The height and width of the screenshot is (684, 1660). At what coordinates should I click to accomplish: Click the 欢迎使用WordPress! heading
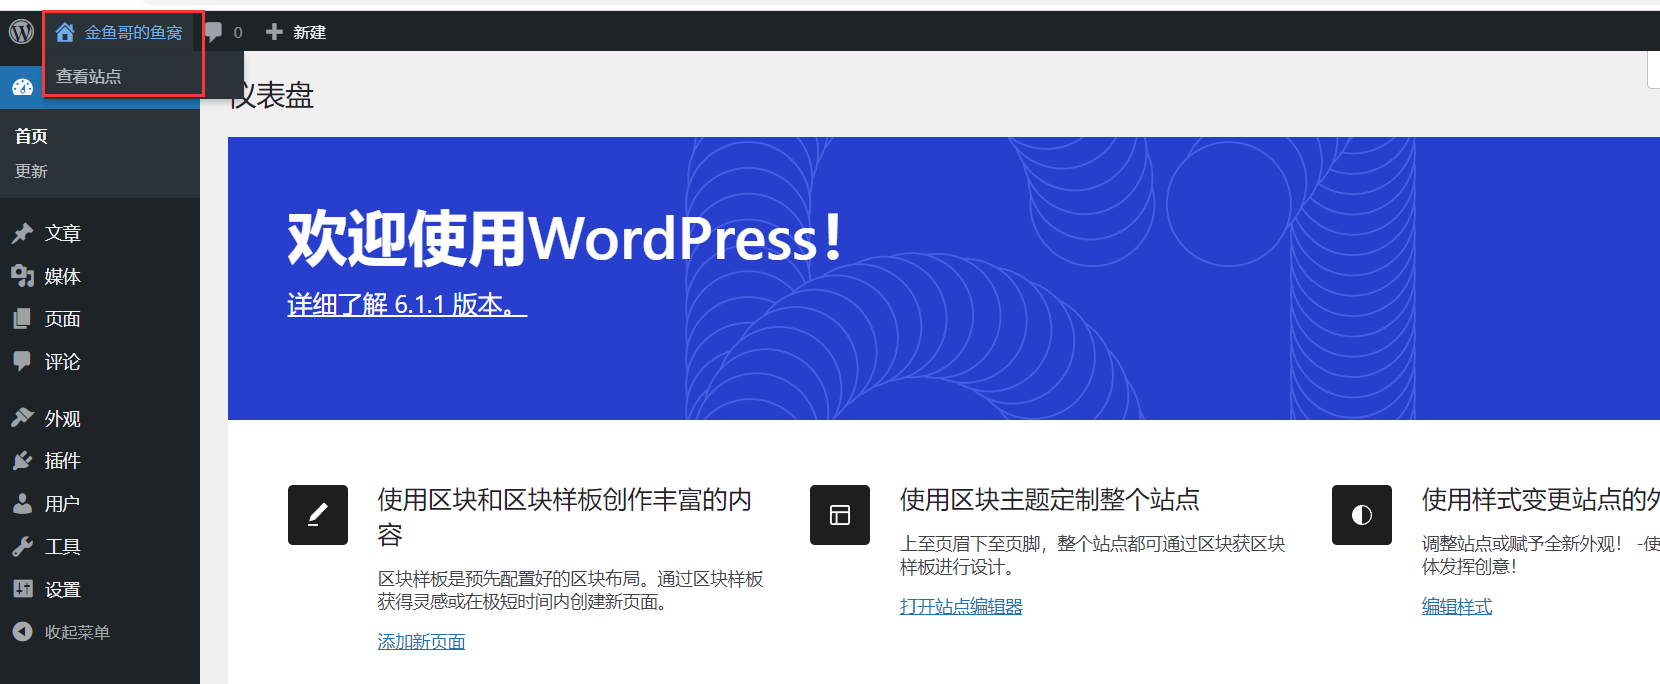click(x=566, y=239)
